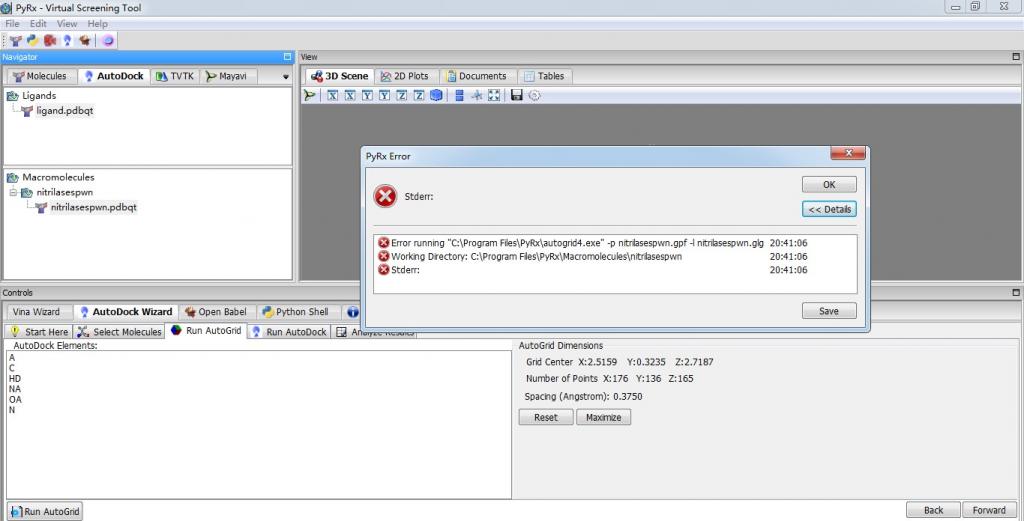Go to the Start Here step
1024x521 pixels.
tap(40, 332)
